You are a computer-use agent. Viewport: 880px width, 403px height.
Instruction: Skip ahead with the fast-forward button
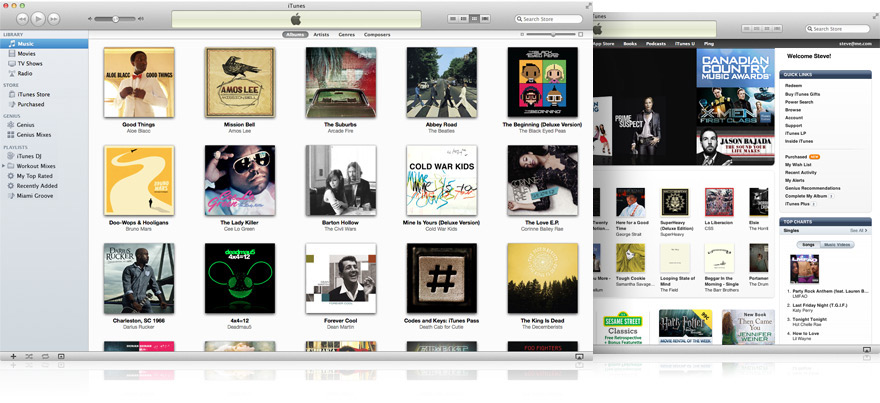(53, 19)
